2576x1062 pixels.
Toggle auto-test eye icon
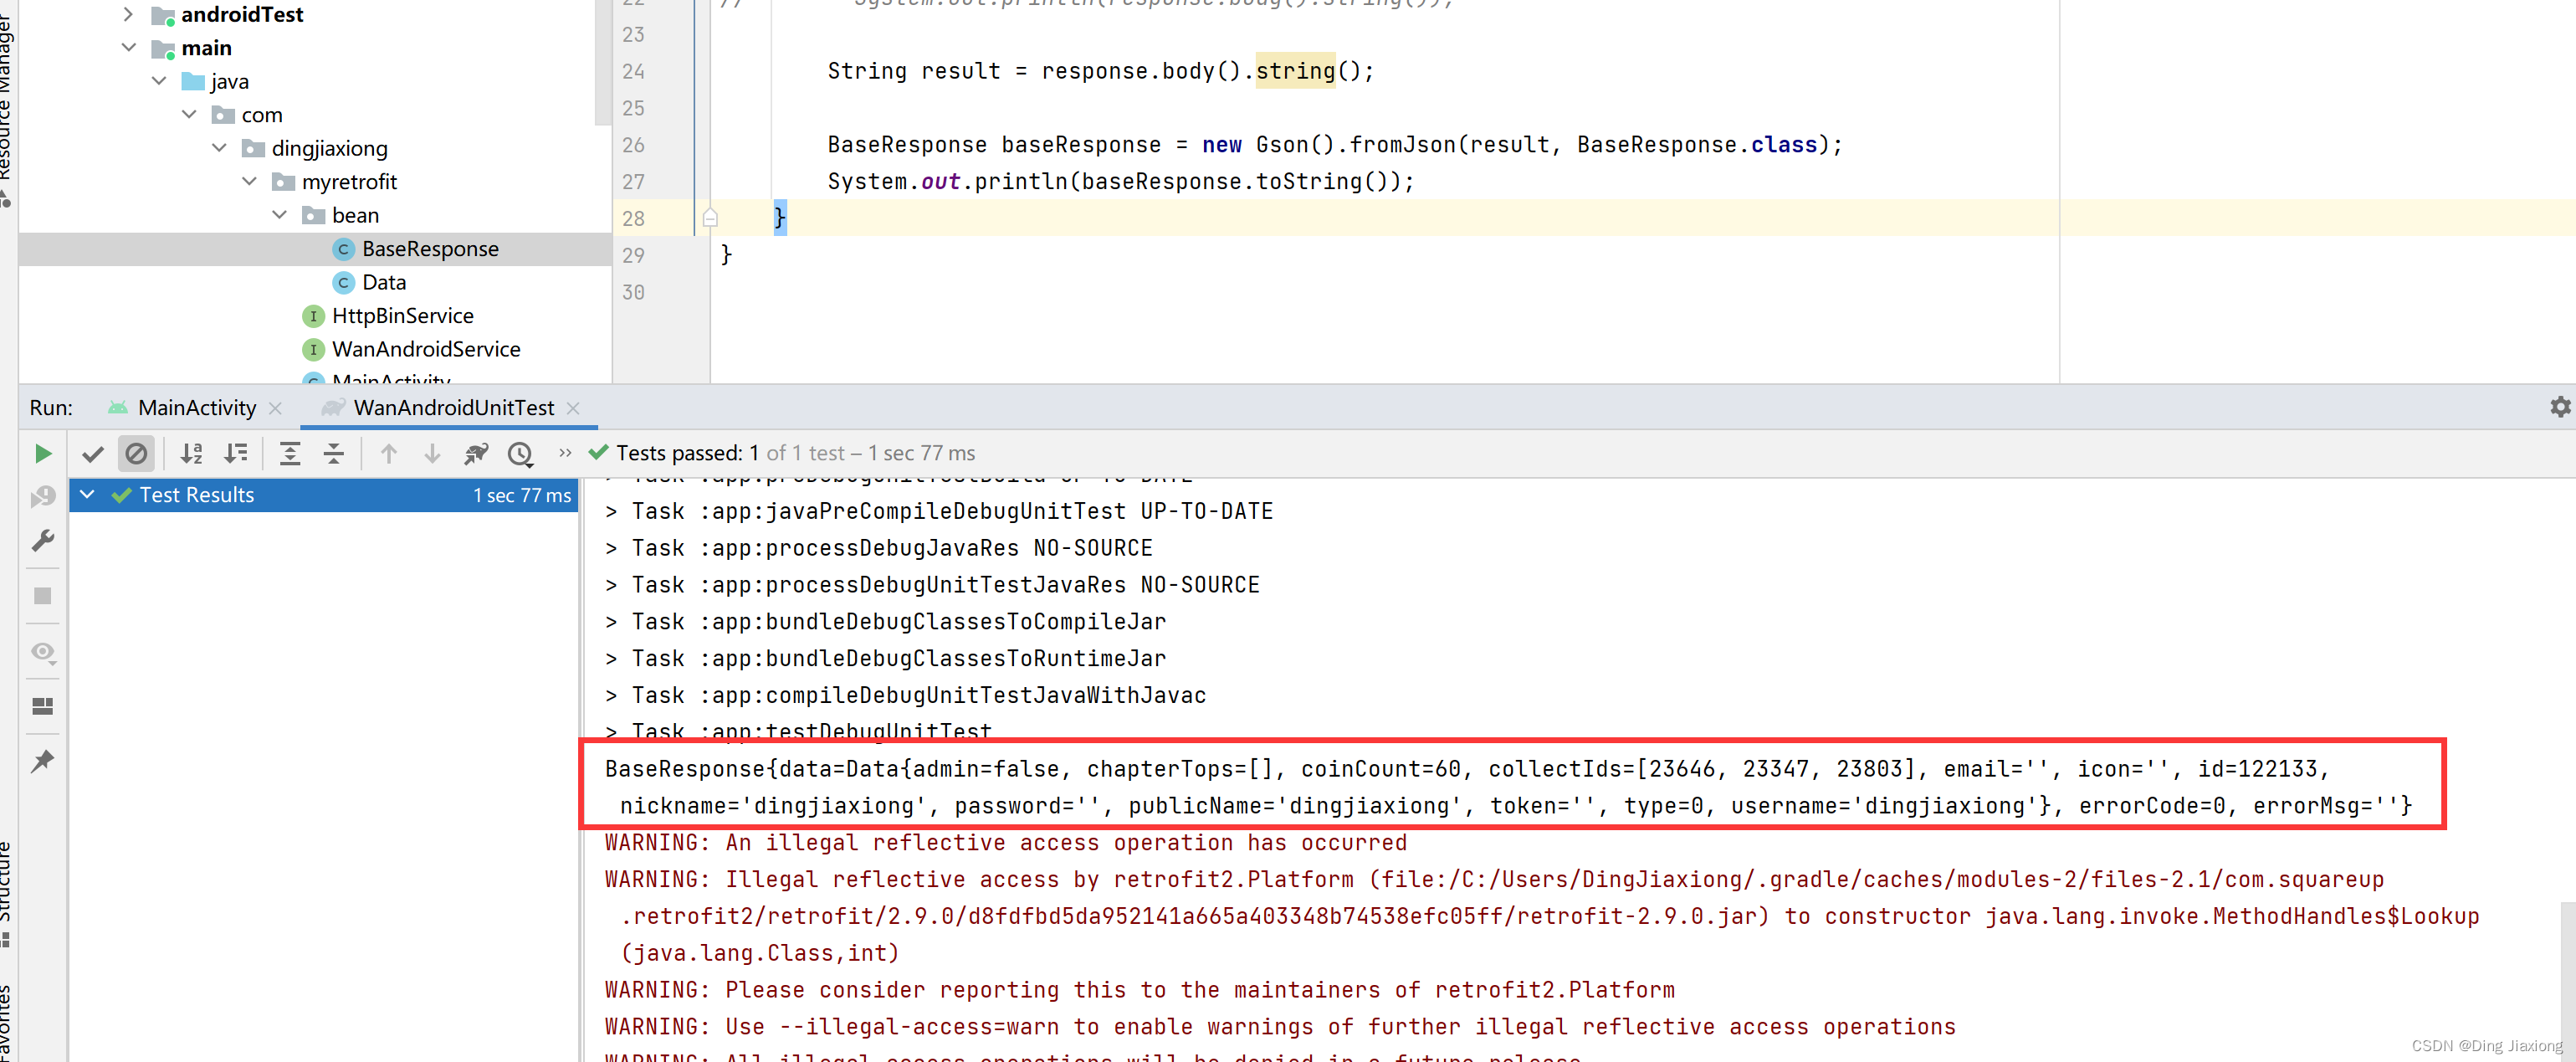43,652
